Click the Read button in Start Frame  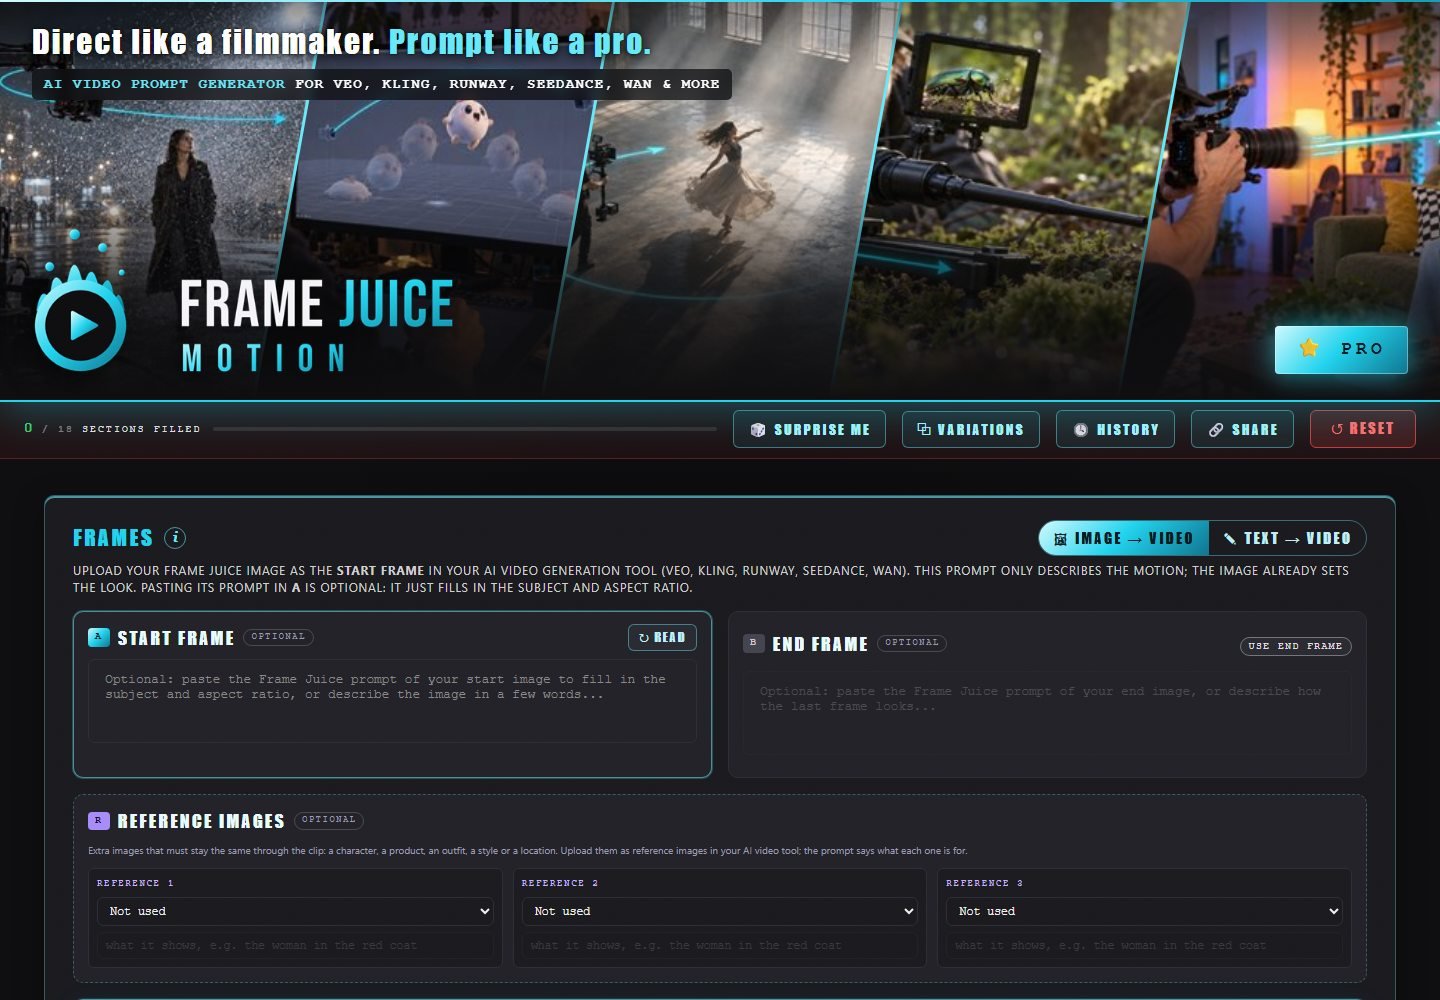[662, 637]
